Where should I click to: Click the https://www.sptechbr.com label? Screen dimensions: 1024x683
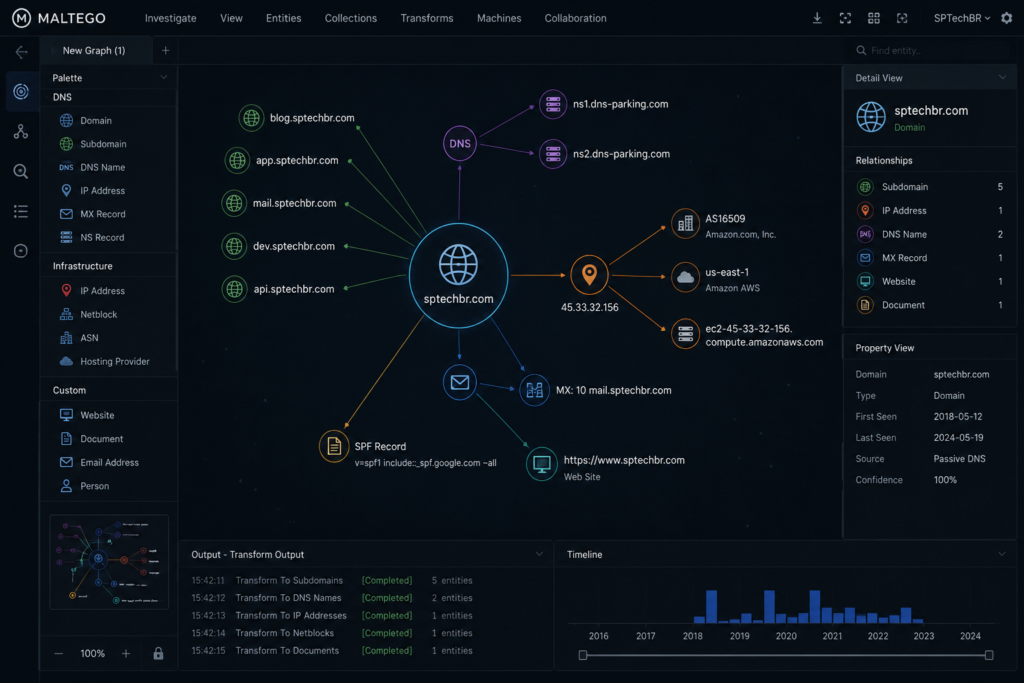pyautogui.click(x=624, y=460)
